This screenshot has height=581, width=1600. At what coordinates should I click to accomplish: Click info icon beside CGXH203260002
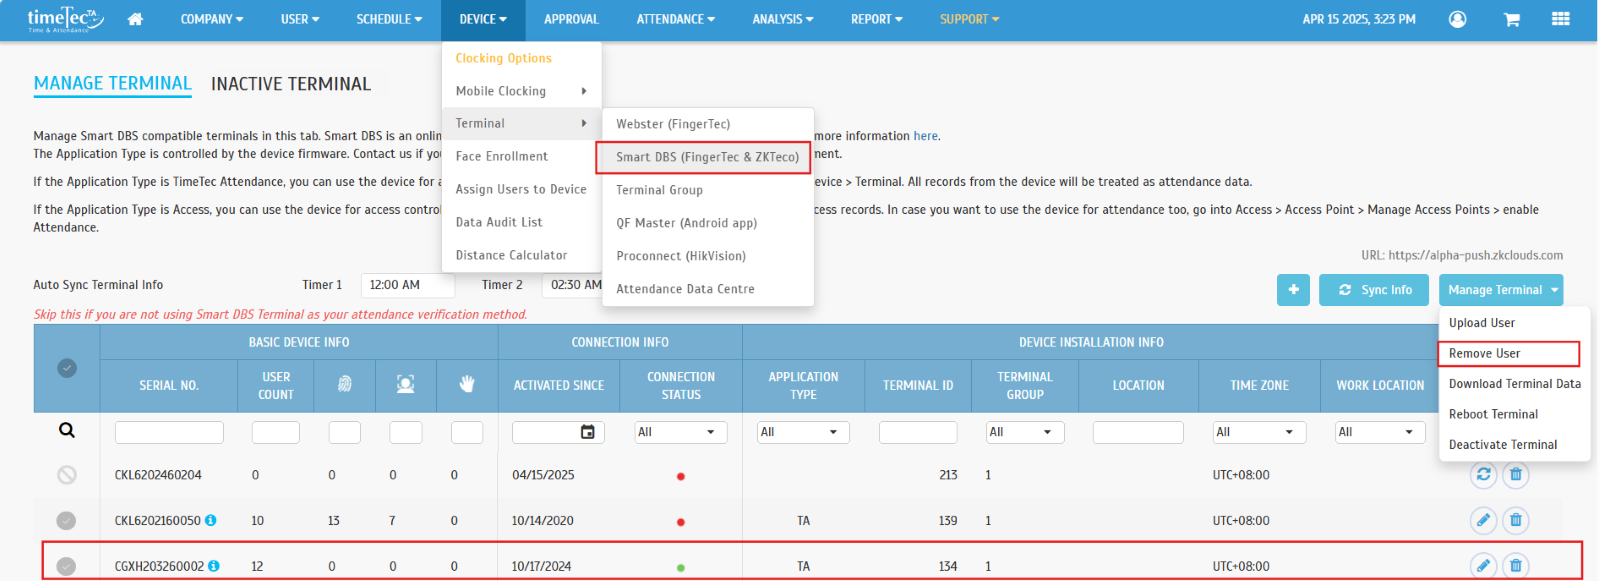click(x=214, y=566)
